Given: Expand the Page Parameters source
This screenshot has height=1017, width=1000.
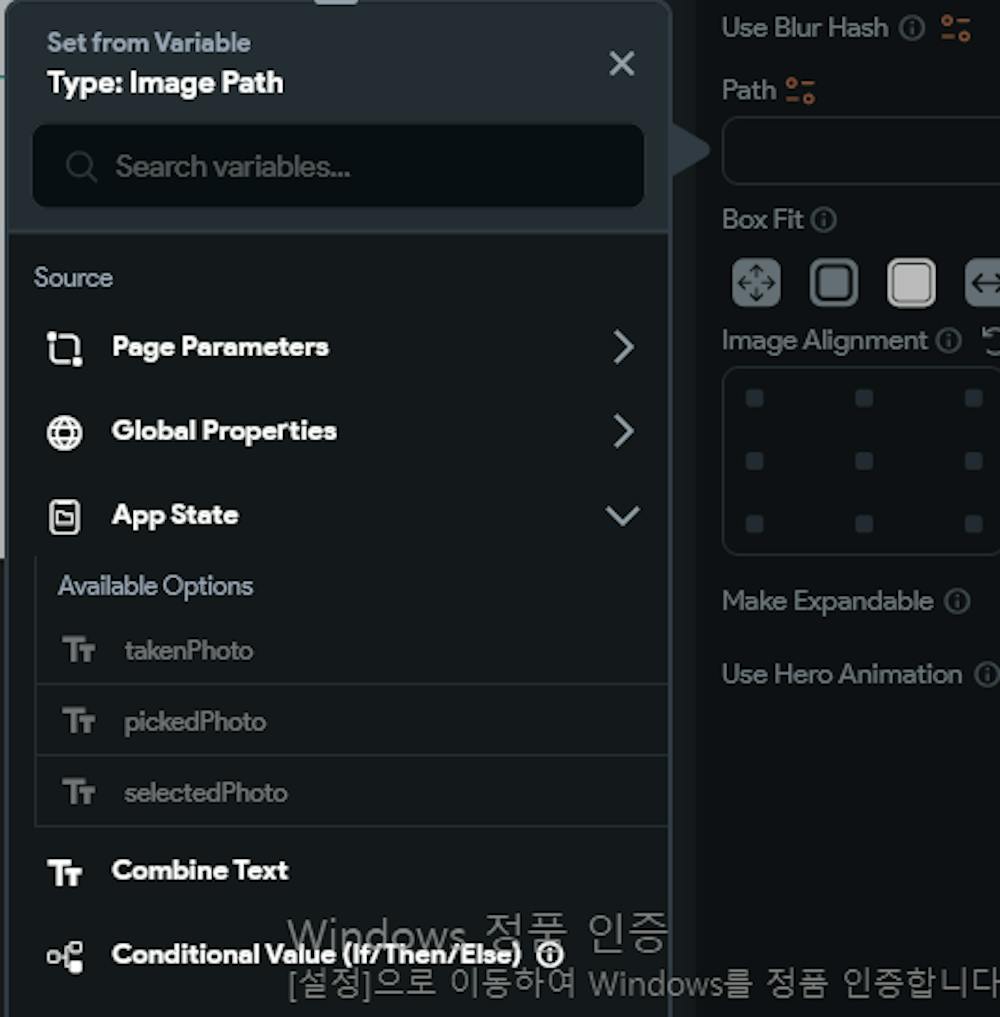Looking at the screenshot, I should [338, 347].
